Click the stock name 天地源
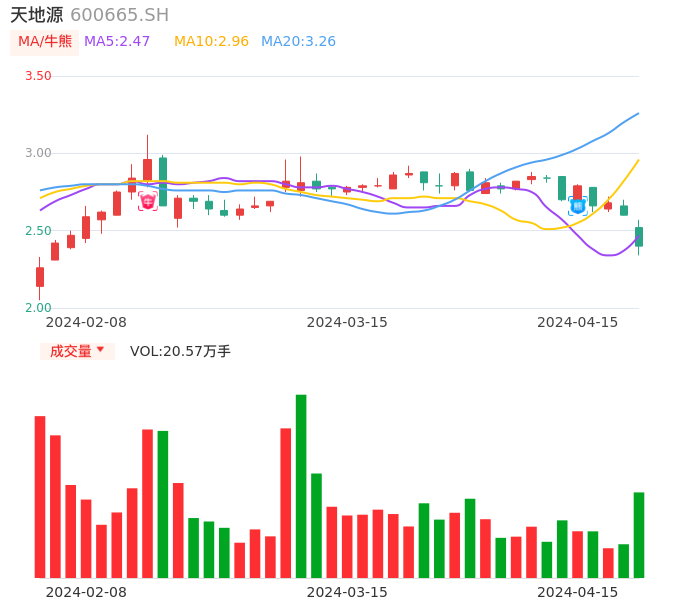Viewport: 686px width, 606px height. [36, 15]
